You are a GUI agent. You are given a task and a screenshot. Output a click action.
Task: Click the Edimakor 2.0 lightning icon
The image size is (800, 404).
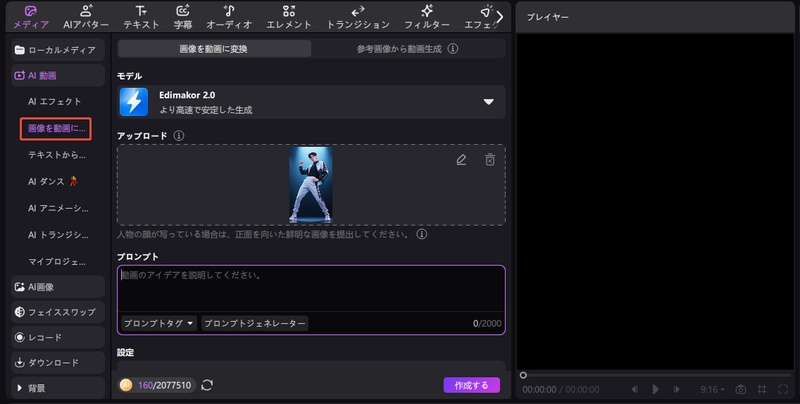click(134, 102)
